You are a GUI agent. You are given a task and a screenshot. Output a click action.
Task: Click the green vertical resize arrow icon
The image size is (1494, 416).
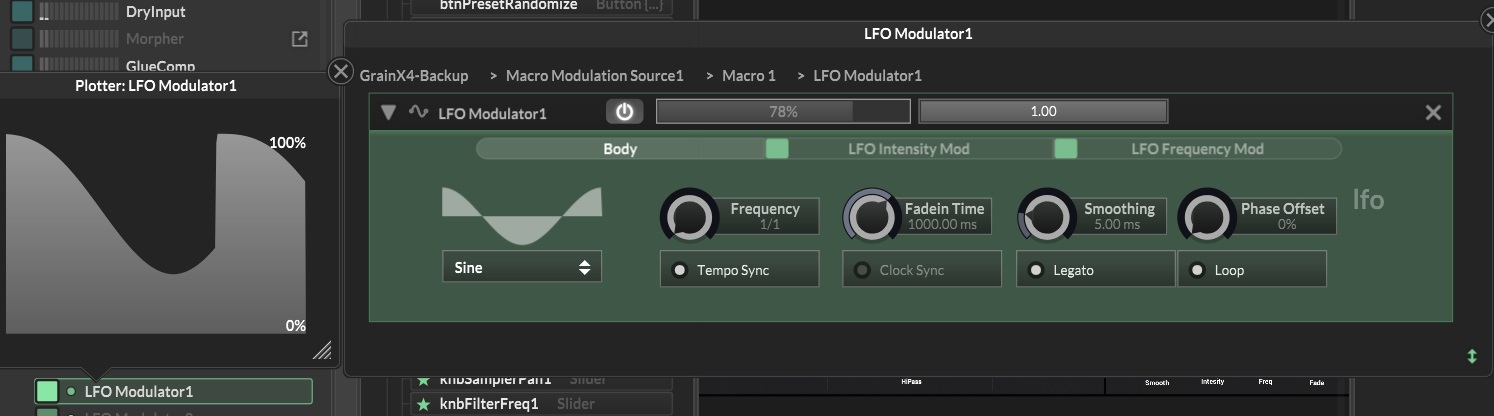click(x=1471, y=356)
